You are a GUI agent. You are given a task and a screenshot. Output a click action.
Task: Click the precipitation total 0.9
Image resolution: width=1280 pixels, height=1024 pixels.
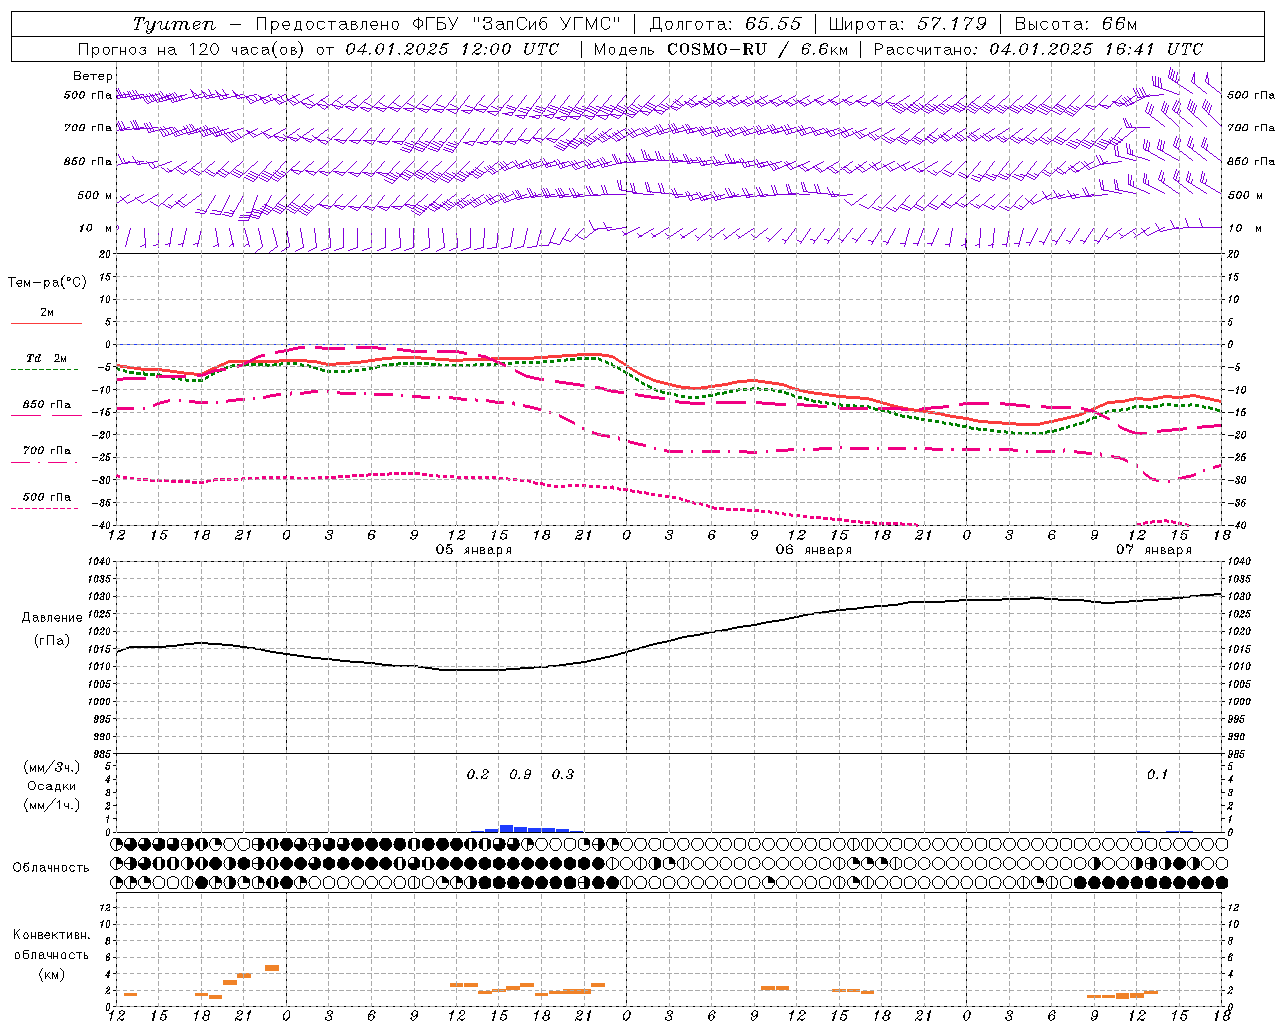point(520,775)
